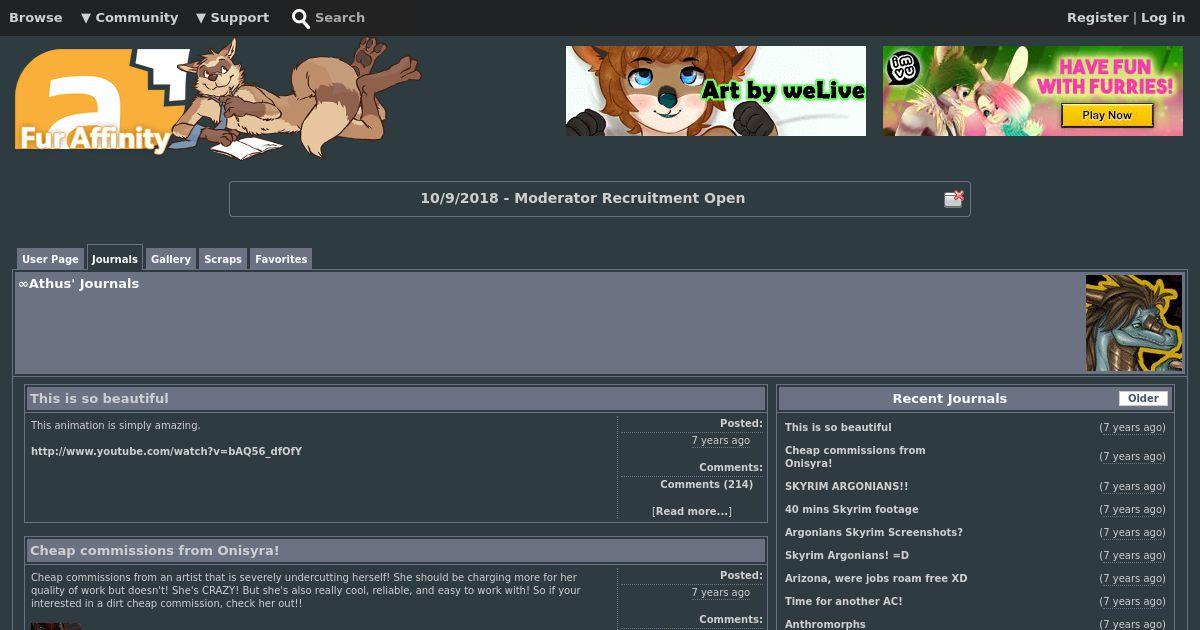Open the Art by weLive ad
The height and width of the screenshot is (630, 1200).
pyautogui.click(x=716, y=91)
